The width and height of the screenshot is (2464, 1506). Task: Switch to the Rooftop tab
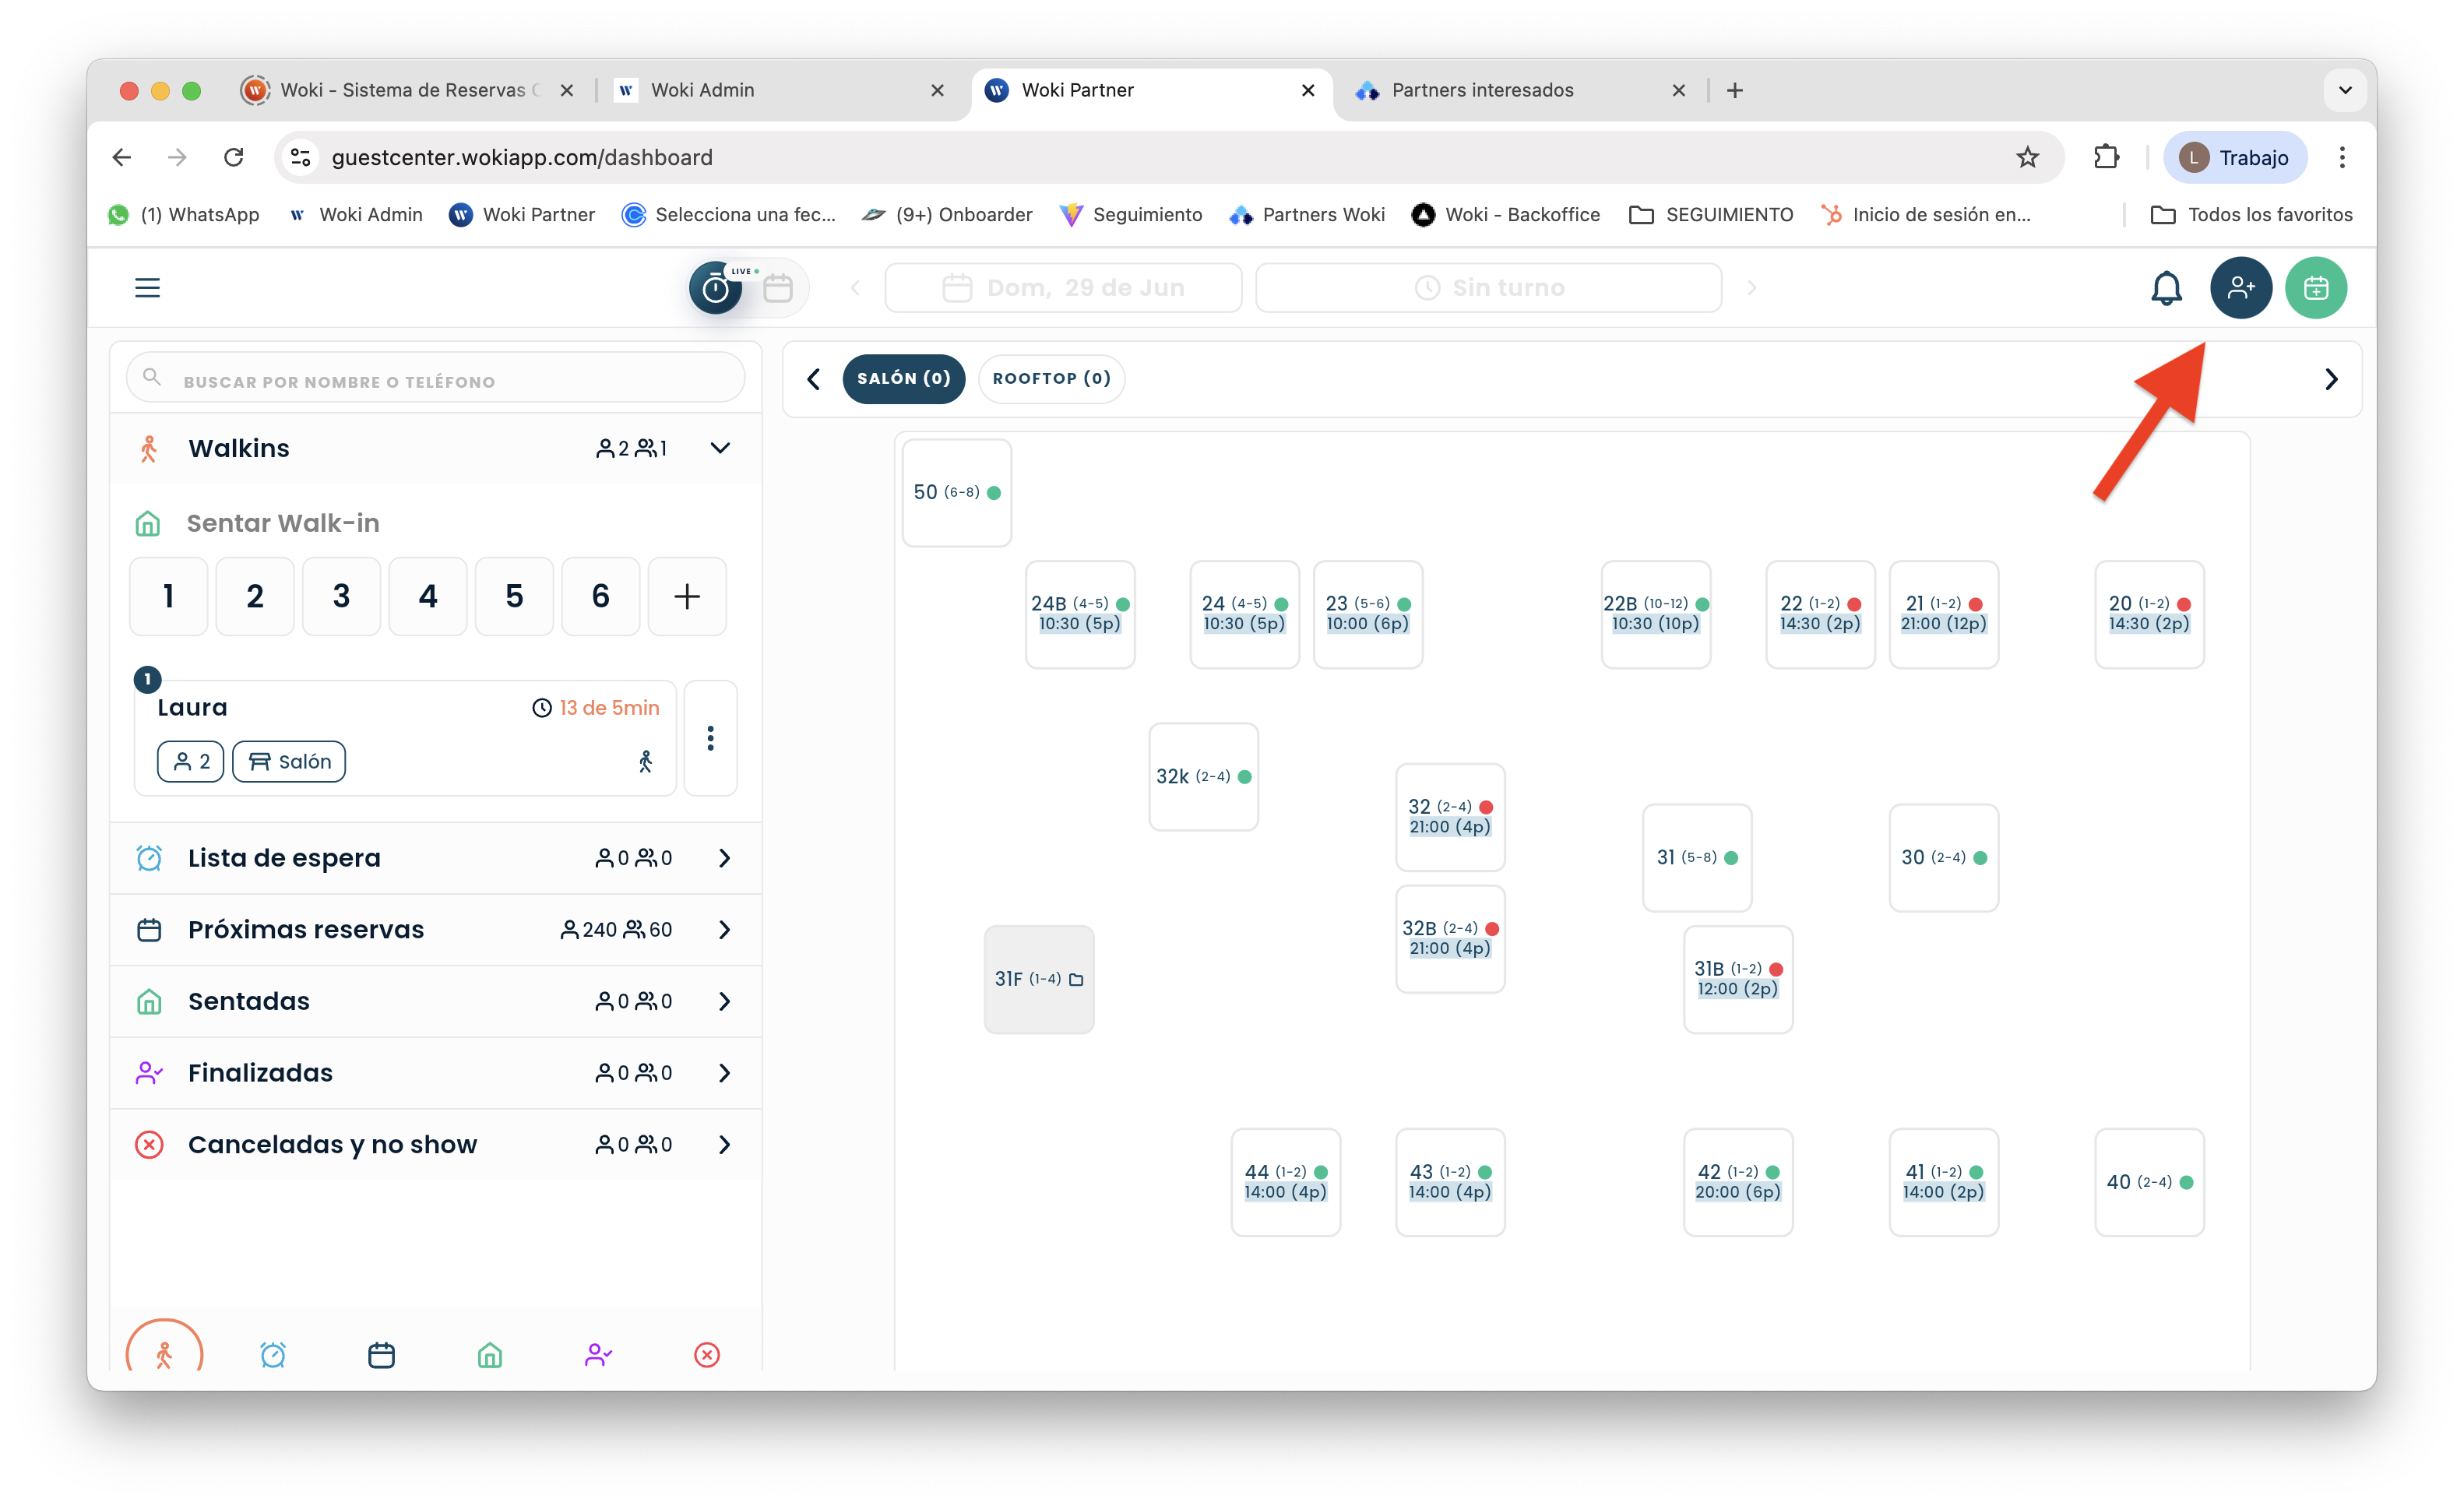point(1051,378)
